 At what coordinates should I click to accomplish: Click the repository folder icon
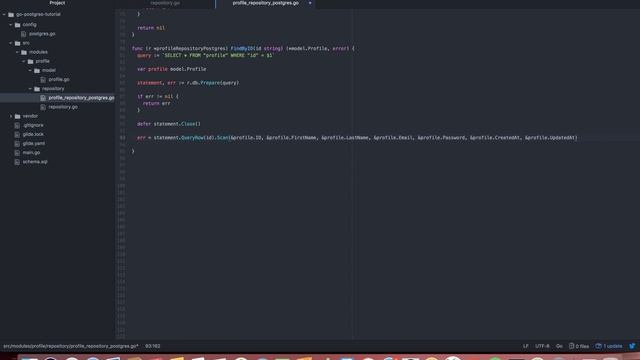click(37, 89)
